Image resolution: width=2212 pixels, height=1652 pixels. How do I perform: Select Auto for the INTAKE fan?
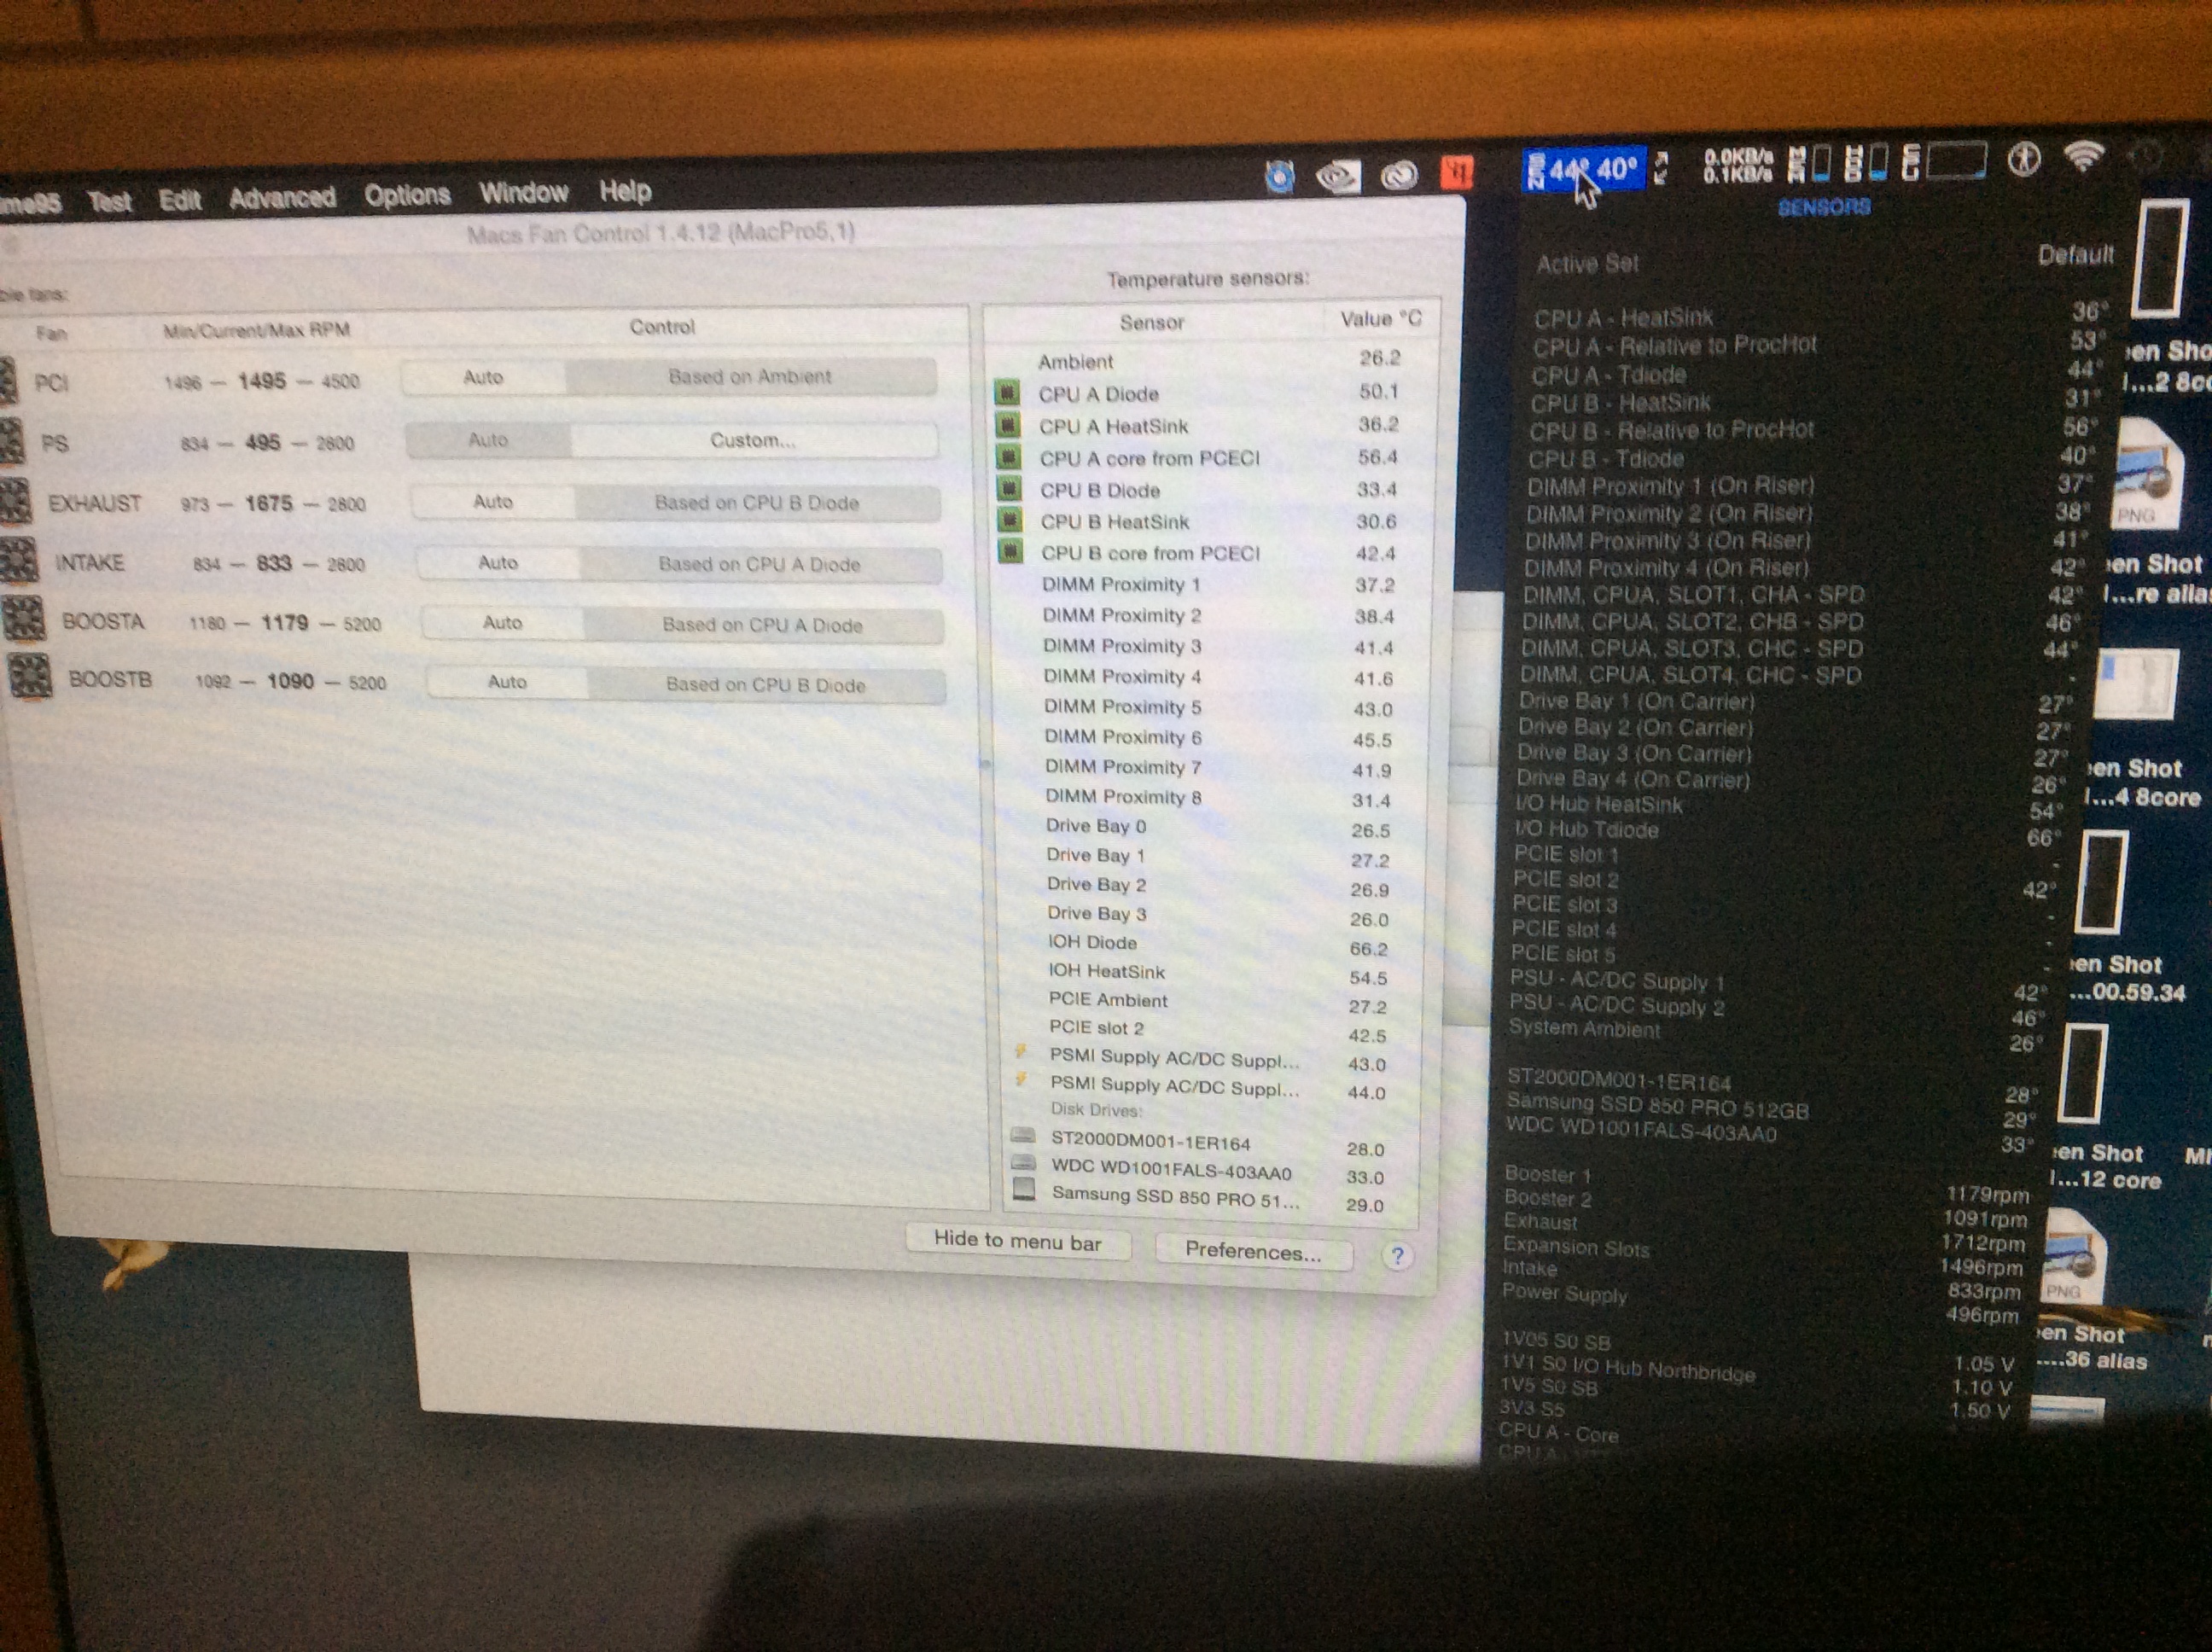pos(498,563)
